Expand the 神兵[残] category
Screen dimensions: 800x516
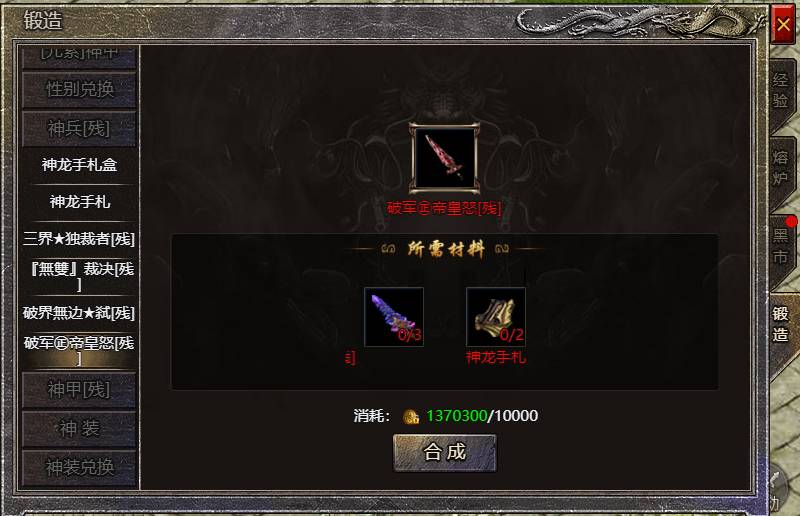pyautogui.click(x=79, y=129)
